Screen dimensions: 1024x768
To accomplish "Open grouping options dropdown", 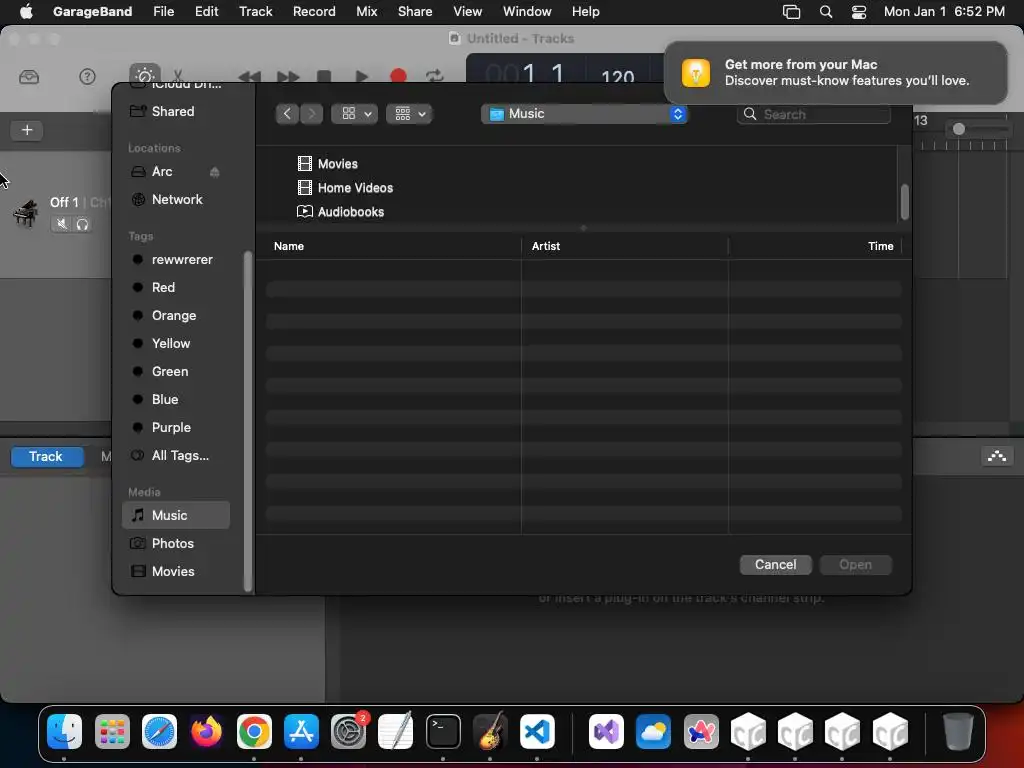I will pyautogui.click(x=409, y=114).
